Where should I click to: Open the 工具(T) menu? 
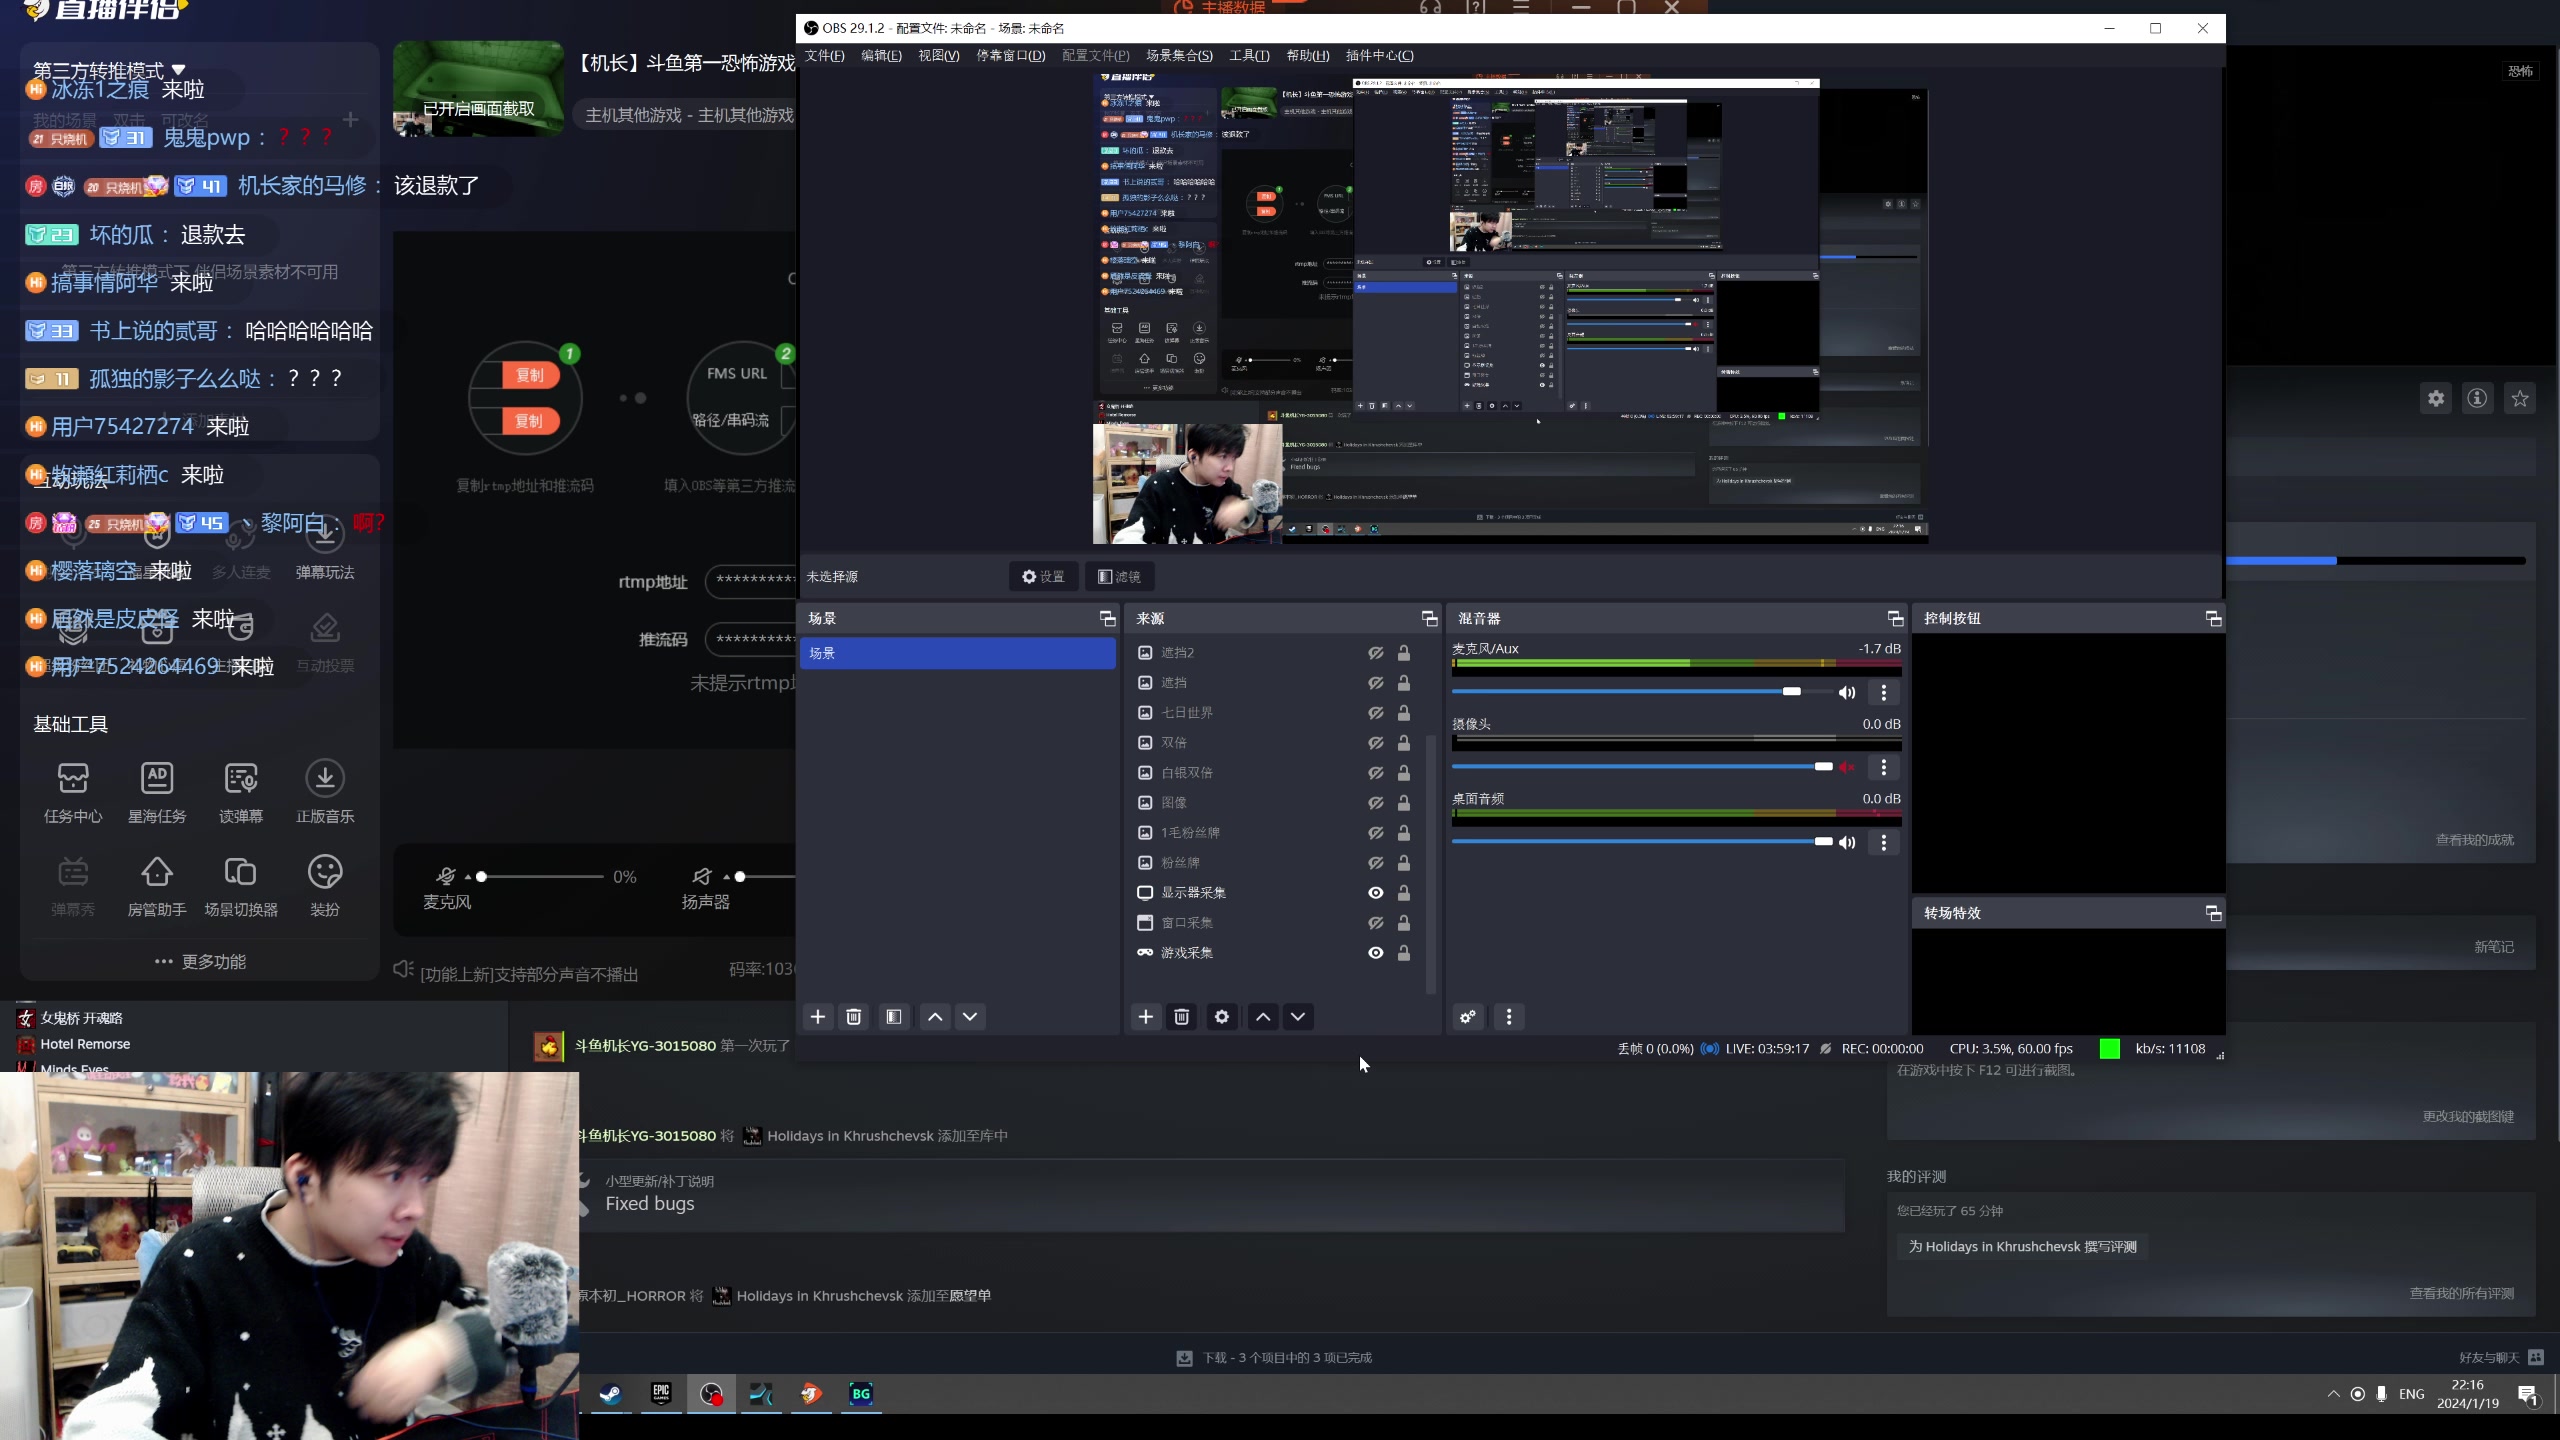(1248, 56)
